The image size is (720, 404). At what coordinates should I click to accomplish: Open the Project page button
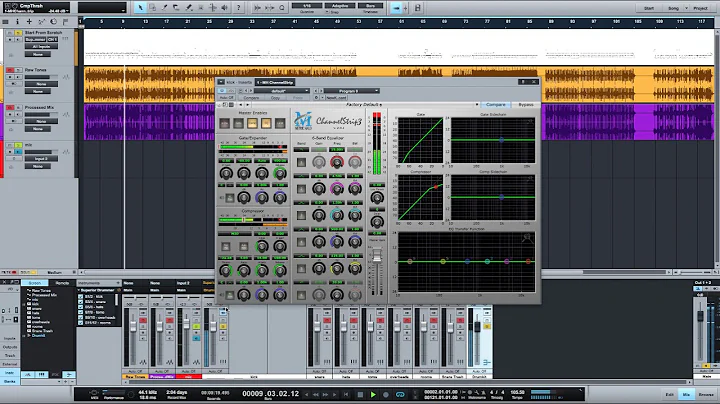point(700,8)
